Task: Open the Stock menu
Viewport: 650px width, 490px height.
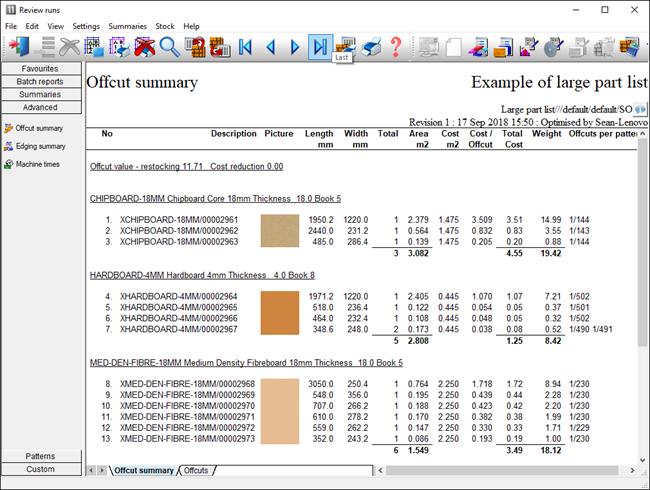Action: coord(165,26)
